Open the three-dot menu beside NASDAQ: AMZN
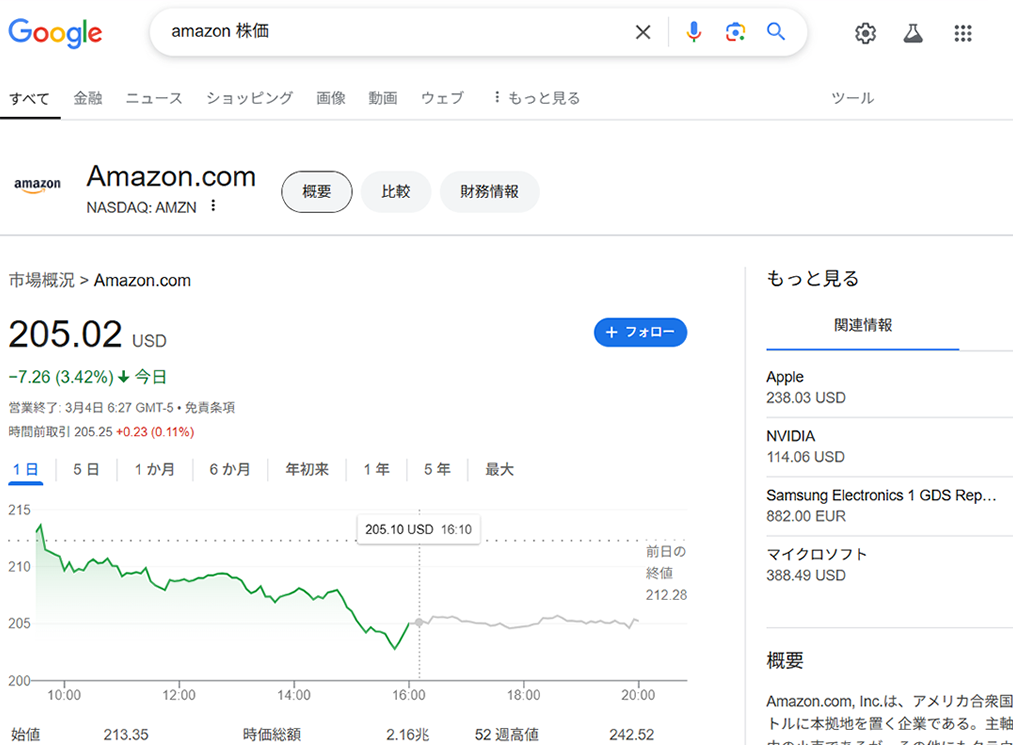Image resolution: width=1013 pixels, height=745 pixels. point(213,206)
